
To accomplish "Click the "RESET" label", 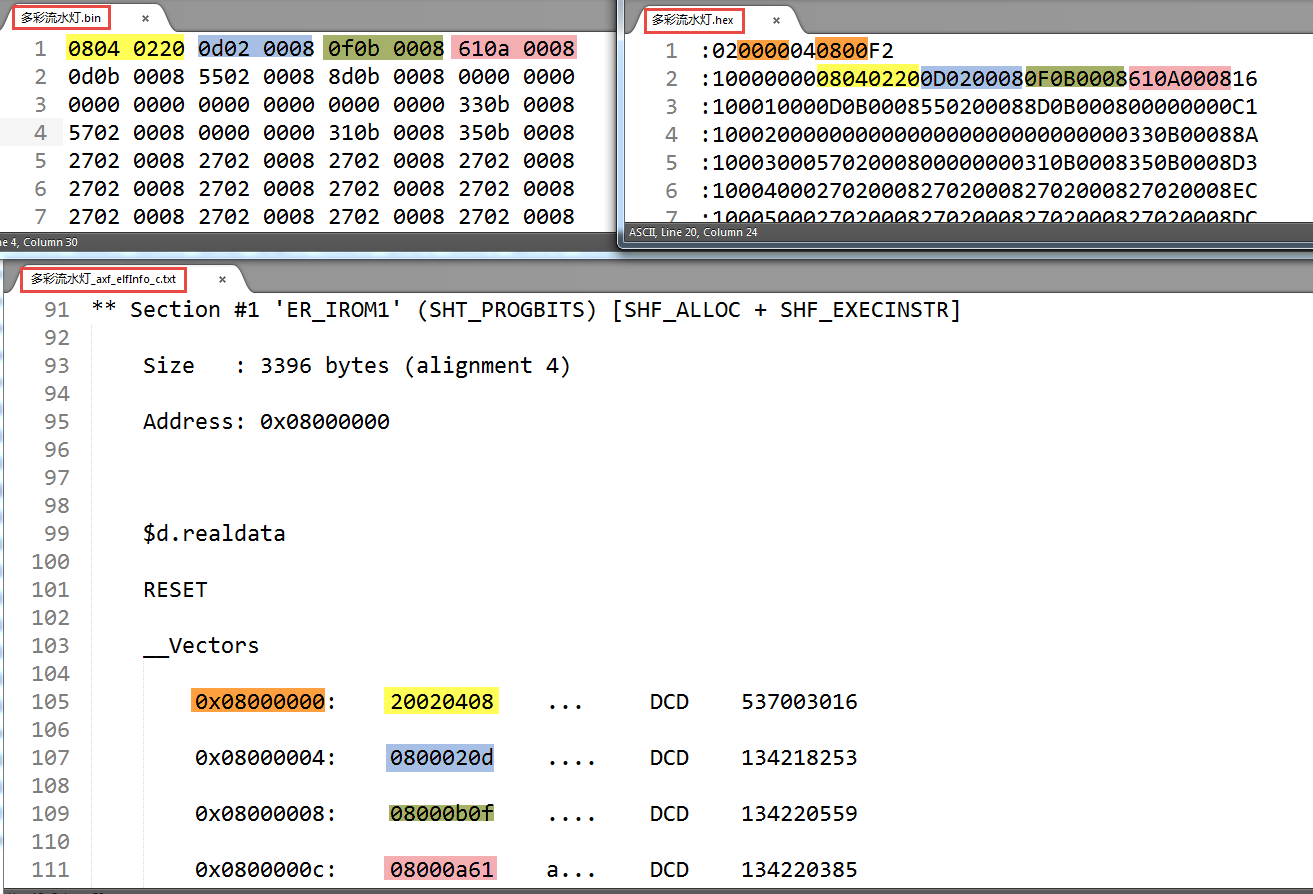I will (175, 589).
